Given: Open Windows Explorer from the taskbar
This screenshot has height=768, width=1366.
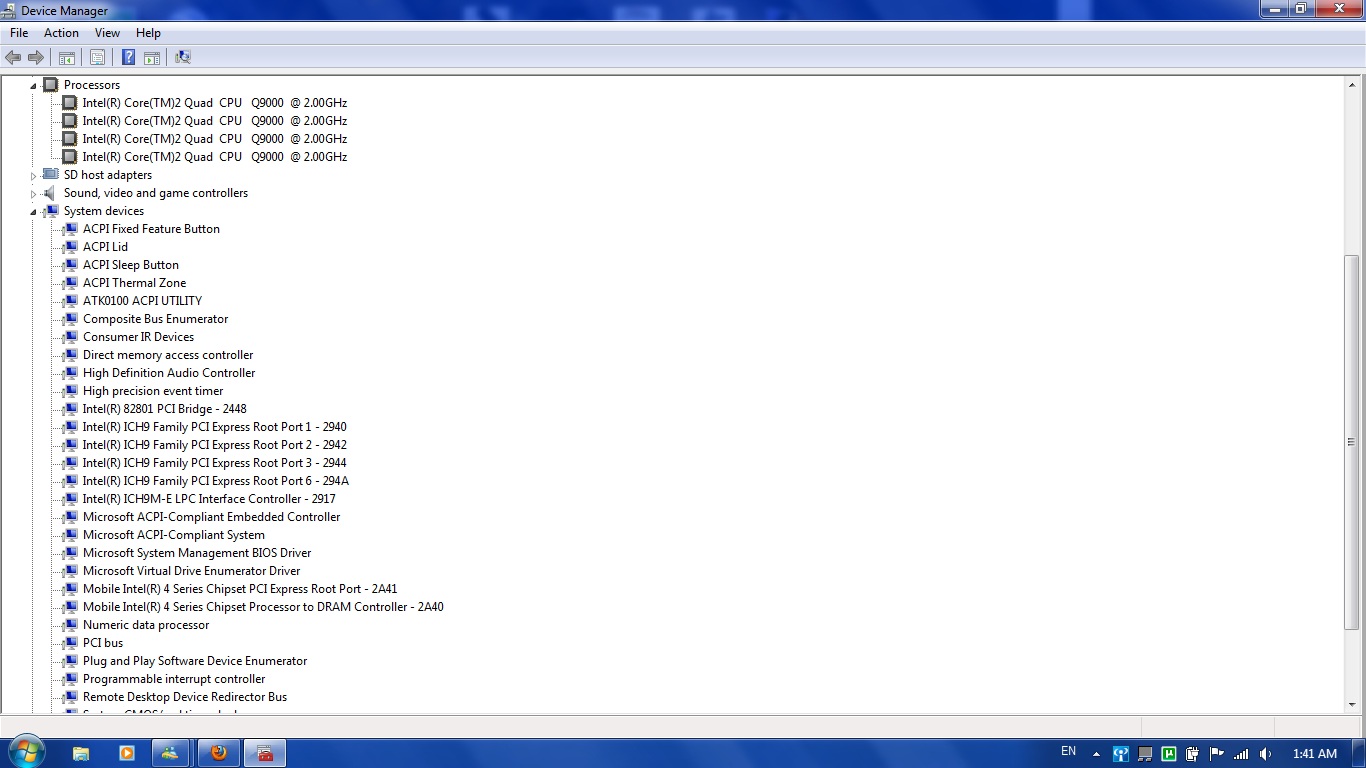Looking at the screenshot, I should (81, 753).
